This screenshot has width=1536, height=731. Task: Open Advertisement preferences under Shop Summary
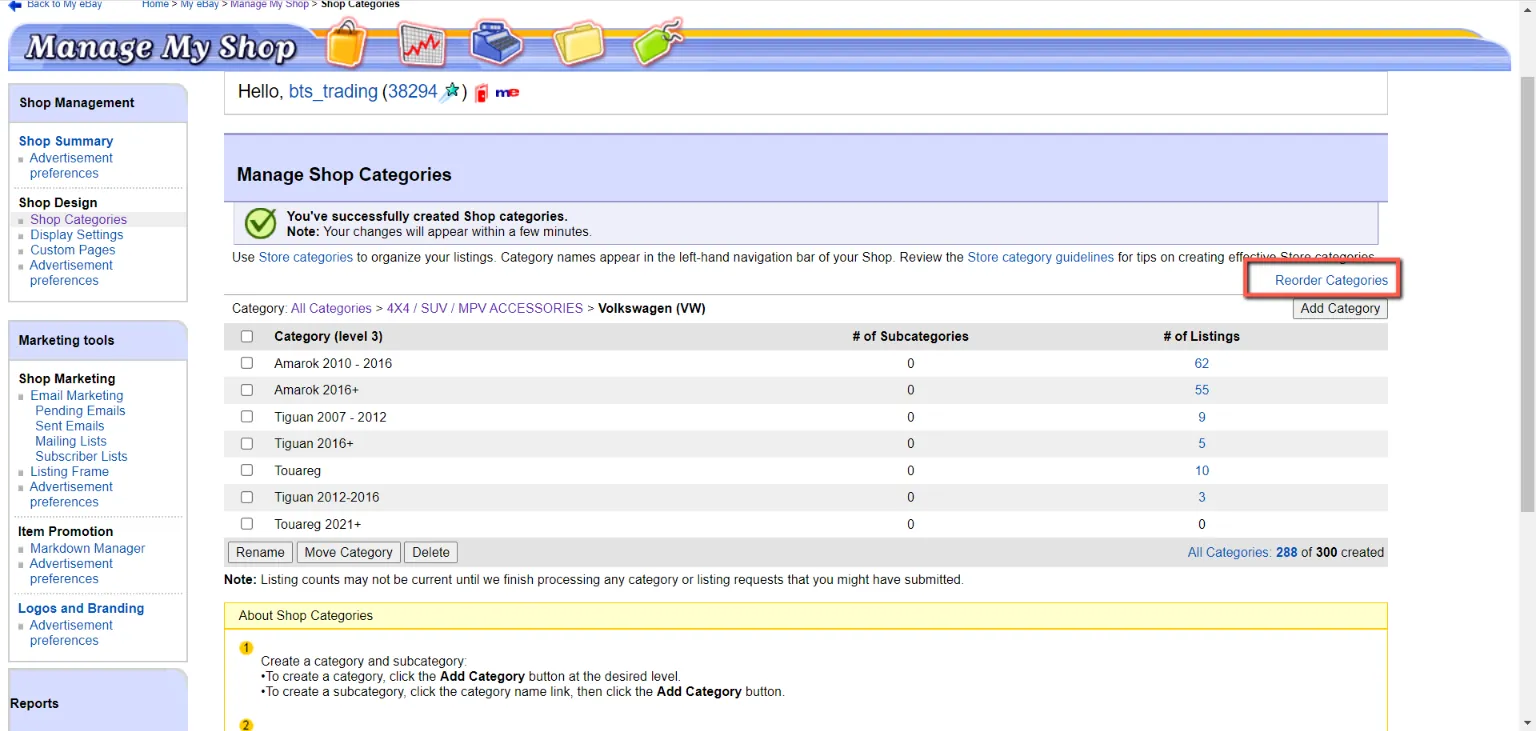(x=71, y=166)
